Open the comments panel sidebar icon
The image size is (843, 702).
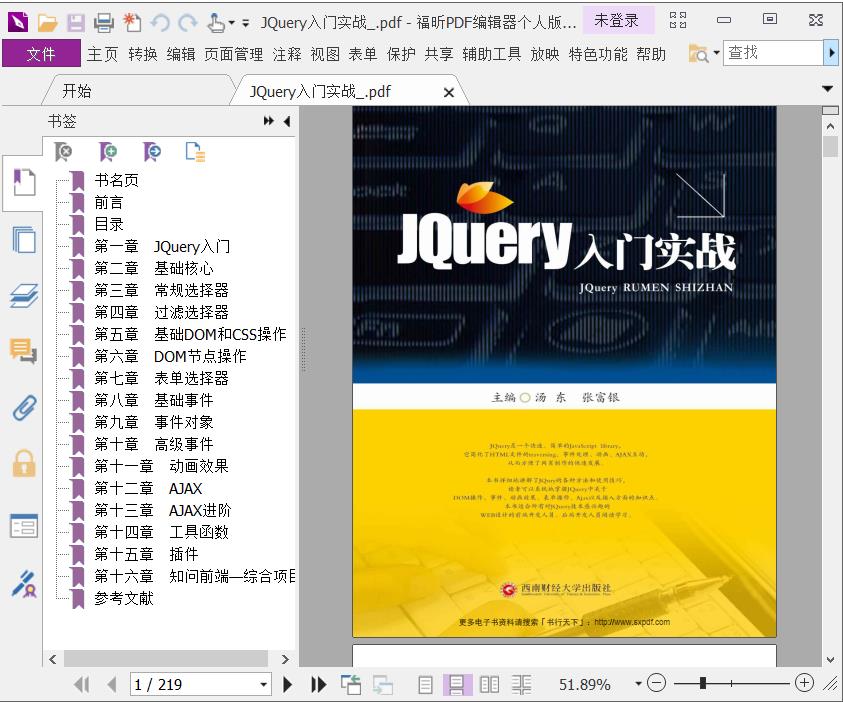pos(24,350)
